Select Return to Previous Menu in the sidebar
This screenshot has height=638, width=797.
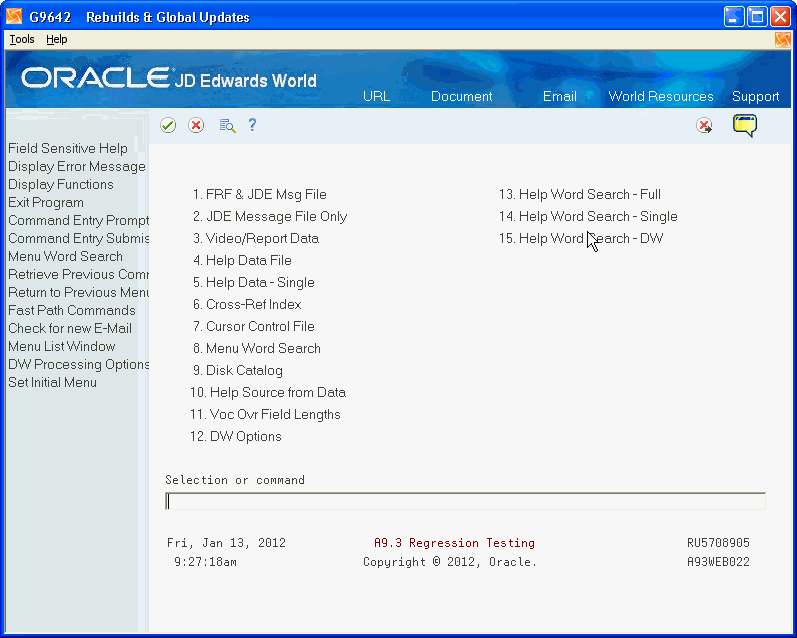[x=78, y=292]
